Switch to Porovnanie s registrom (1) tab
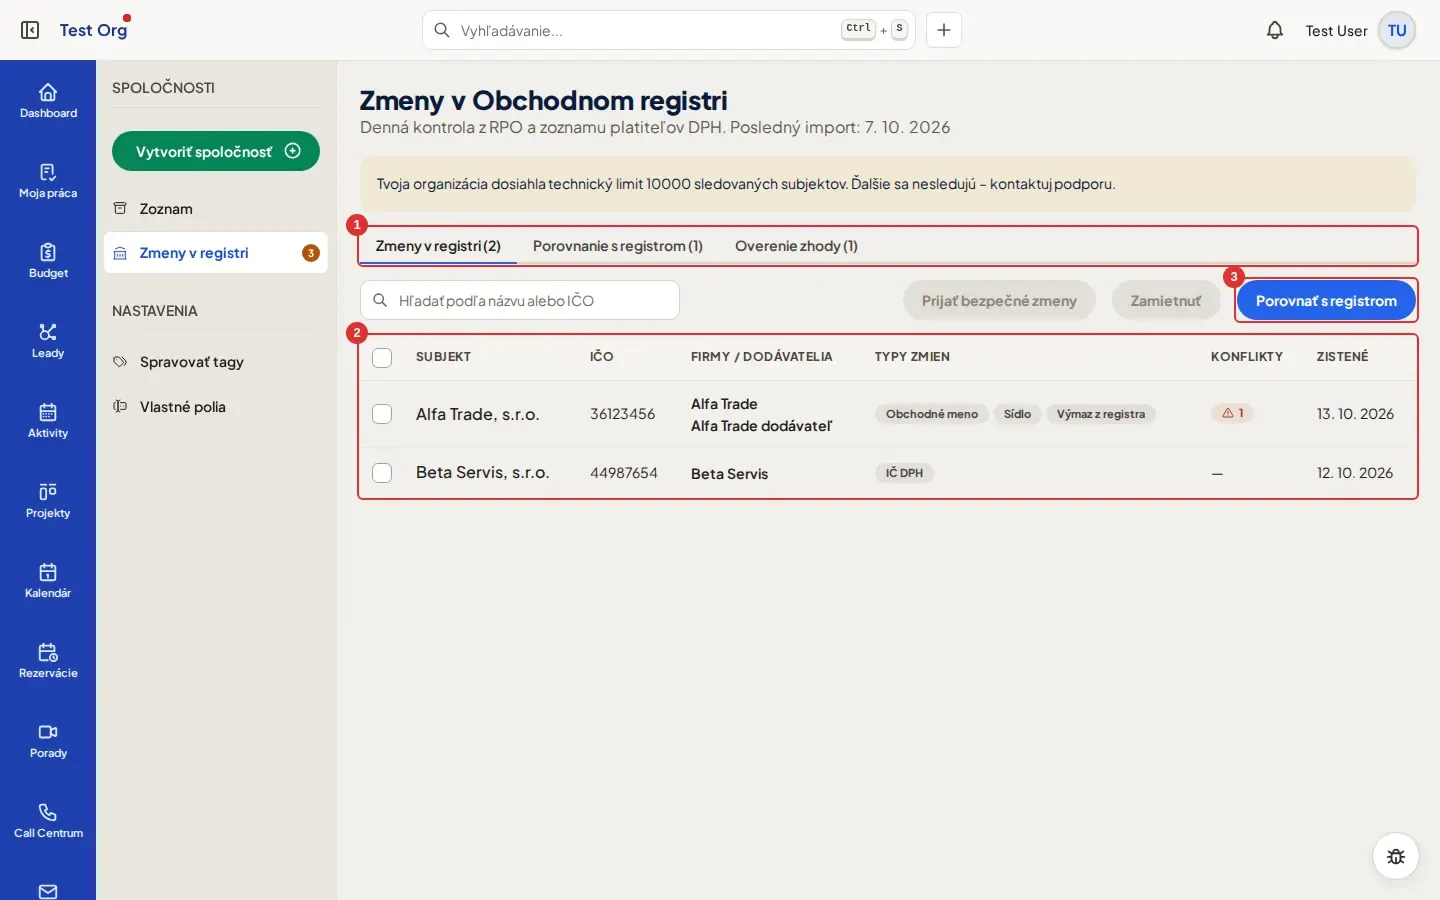 (618, 246)
